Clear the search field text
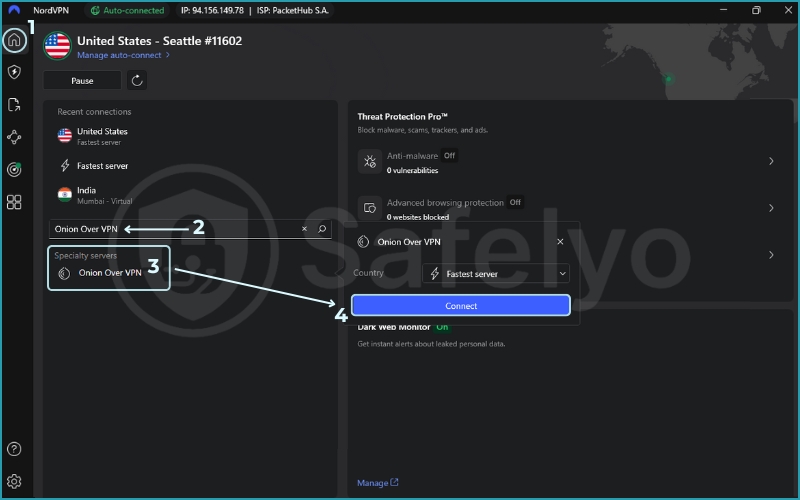The width and height of the screenshot is (800, 500). pyautogui.click(x=304, y=229)
